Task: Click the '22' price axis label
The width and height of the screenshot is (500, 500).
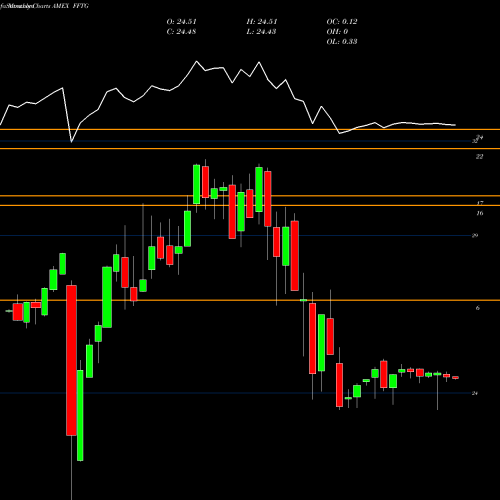Action: [479, 156]
